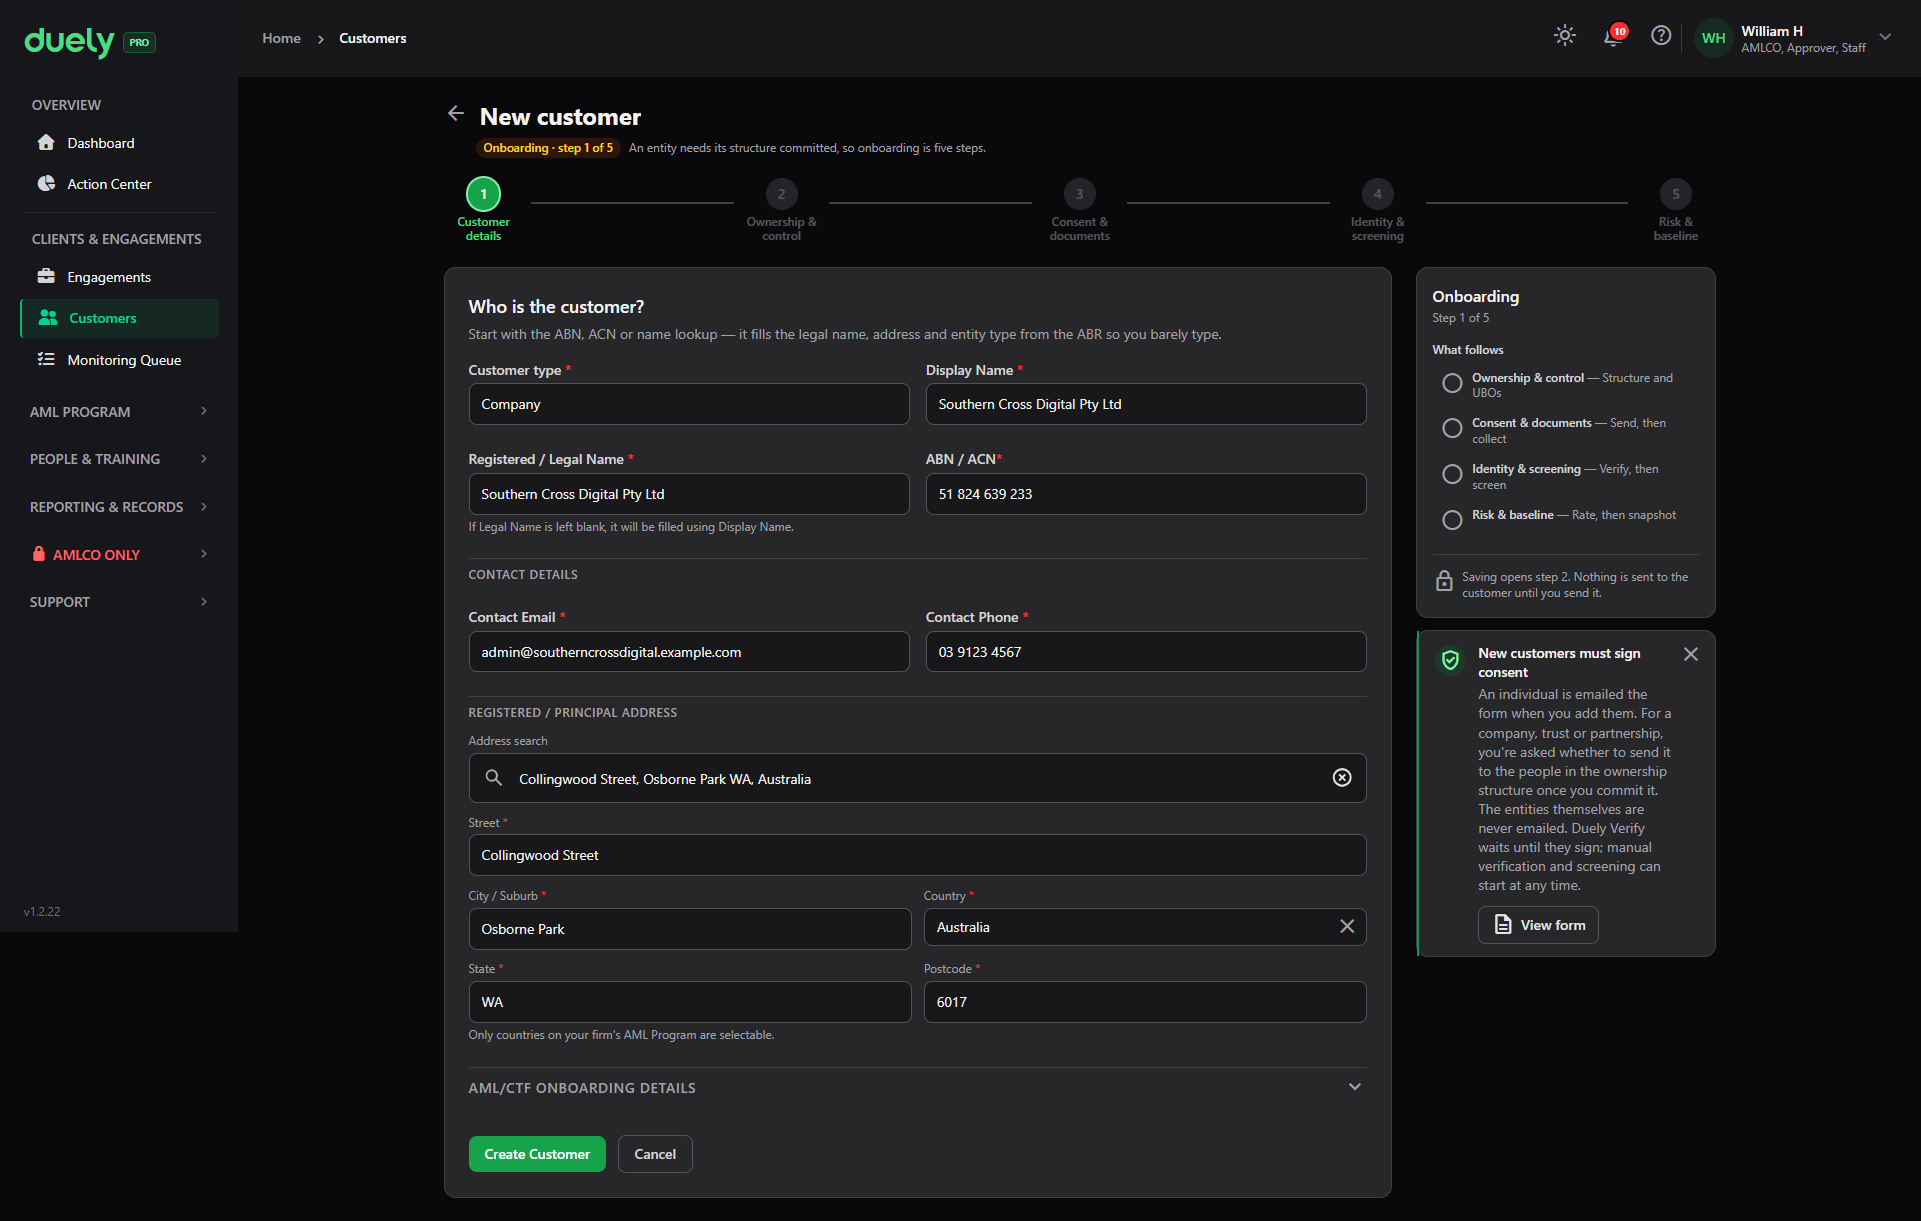
Task: Expand the AMLCO ONLY section
Action: 119,554
